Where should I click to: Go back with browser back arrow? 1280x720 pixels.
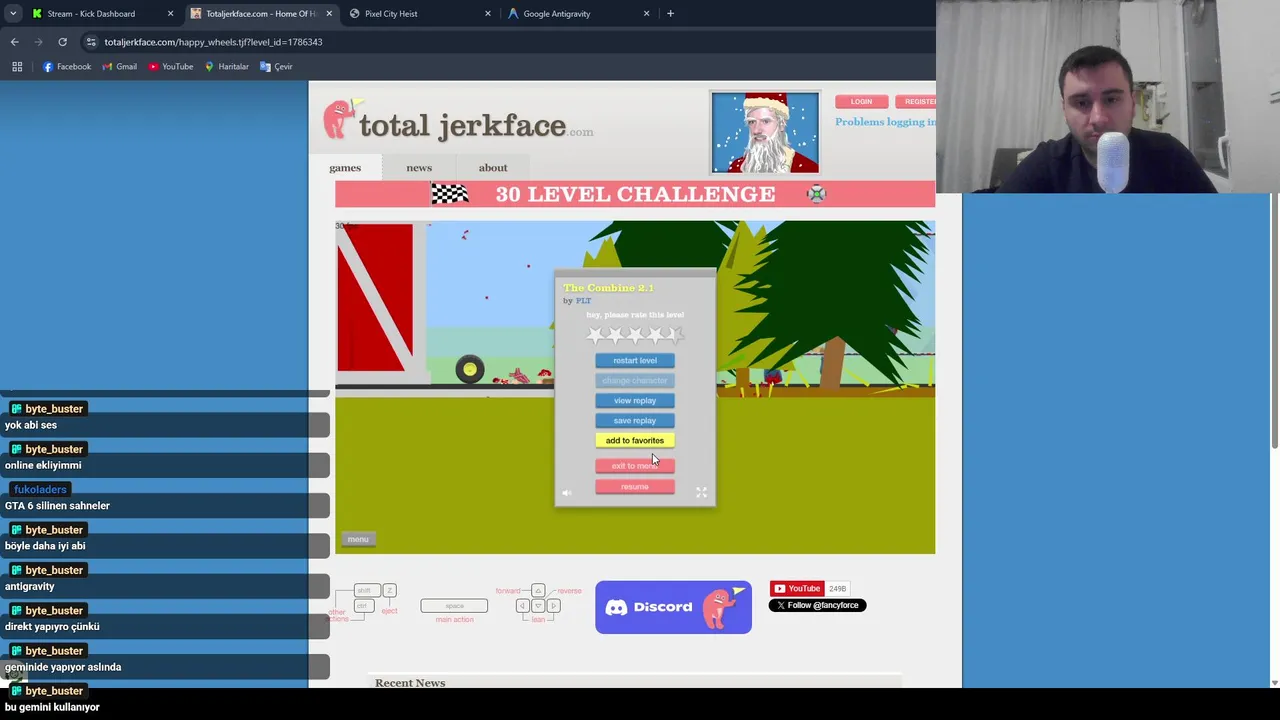point(14,42)
